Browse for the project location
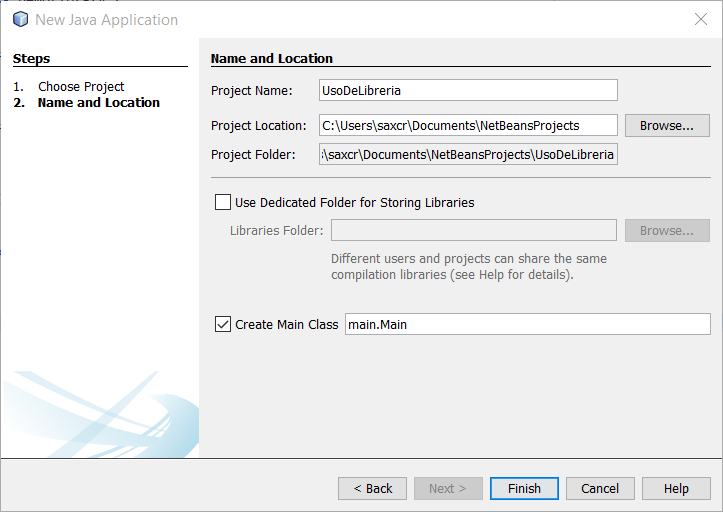 [667, 125]
